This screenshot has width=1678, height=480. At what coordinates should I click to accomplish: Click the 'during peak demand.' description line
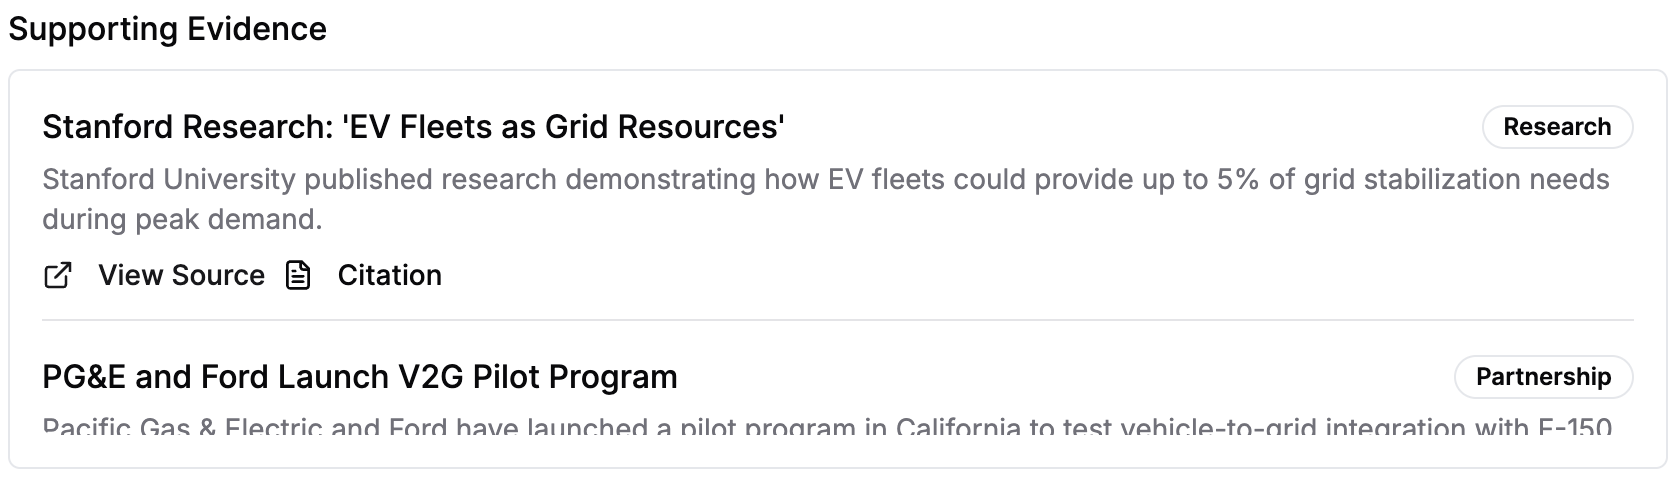182,219
